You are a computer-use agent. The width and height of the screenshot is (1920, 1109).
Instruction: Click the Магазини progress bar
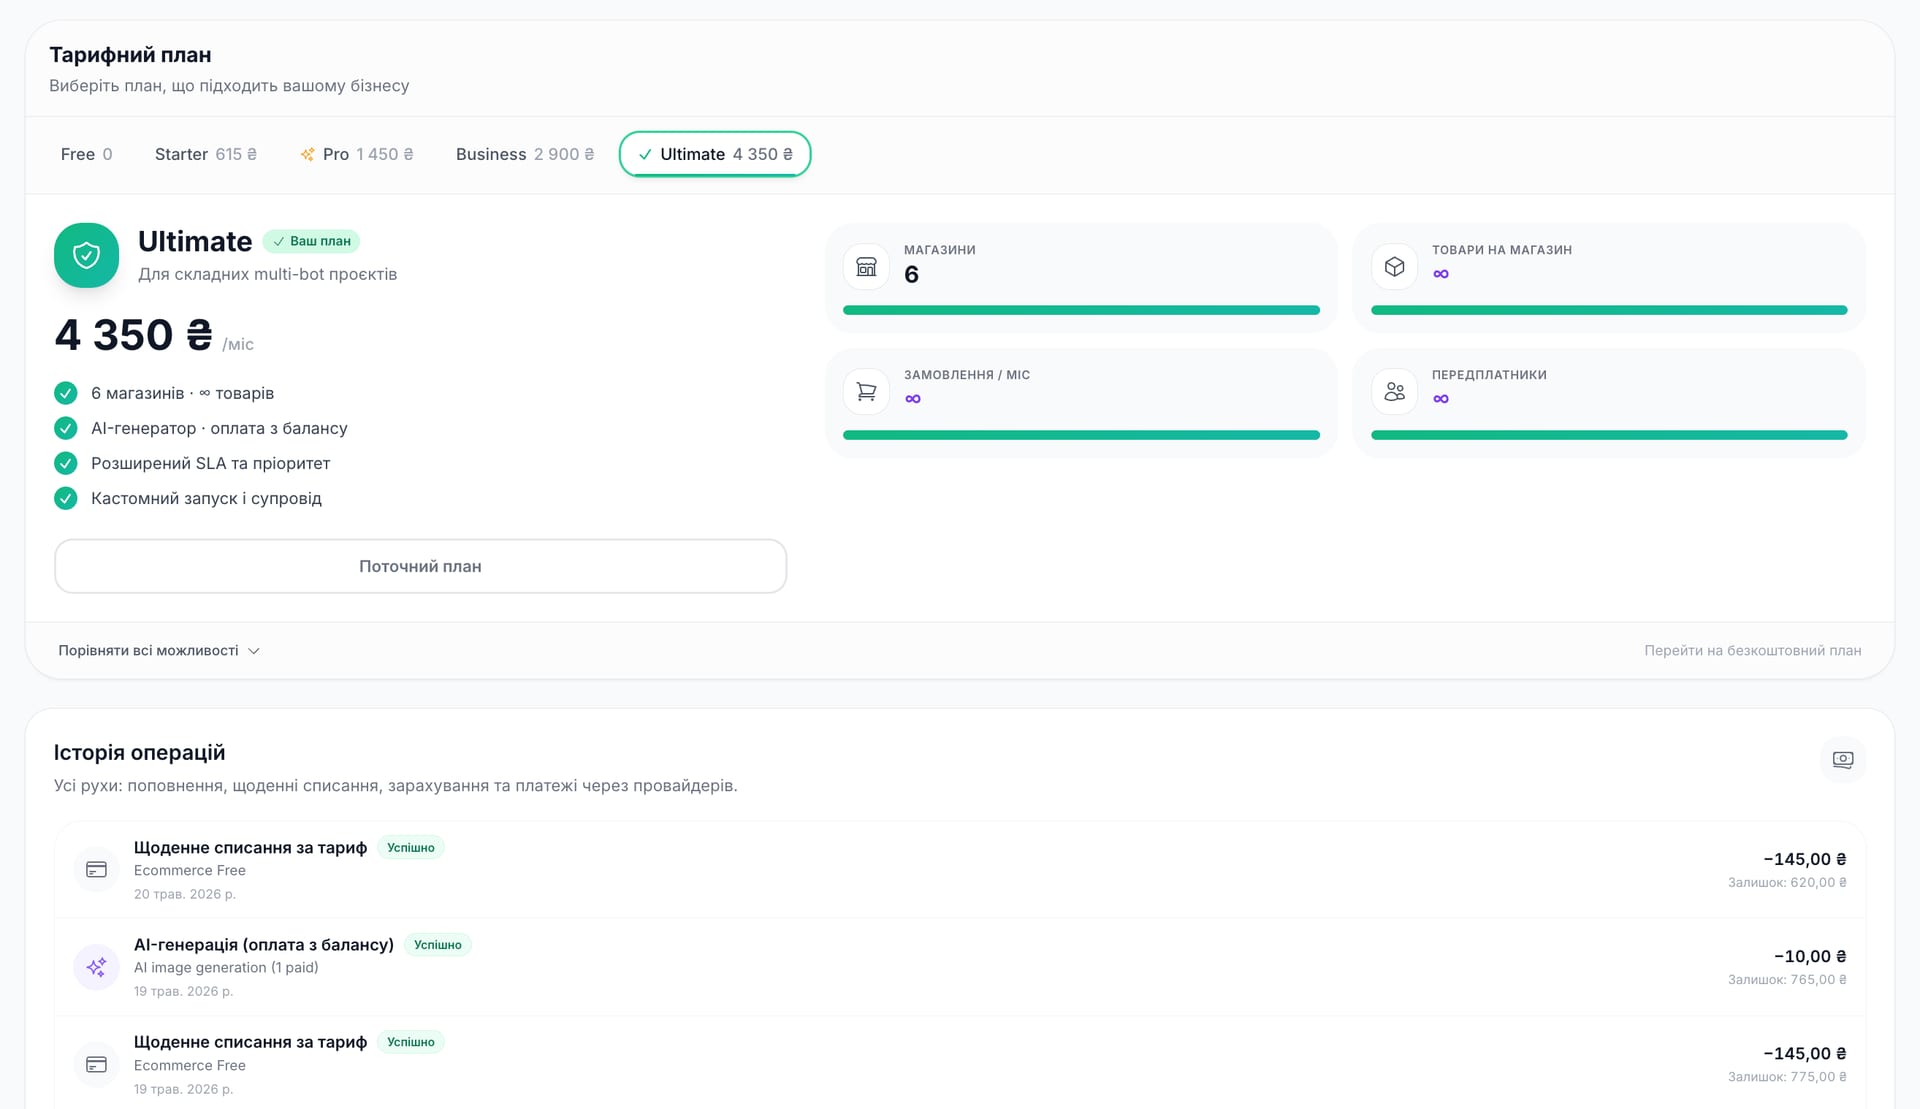(1081, 310)
